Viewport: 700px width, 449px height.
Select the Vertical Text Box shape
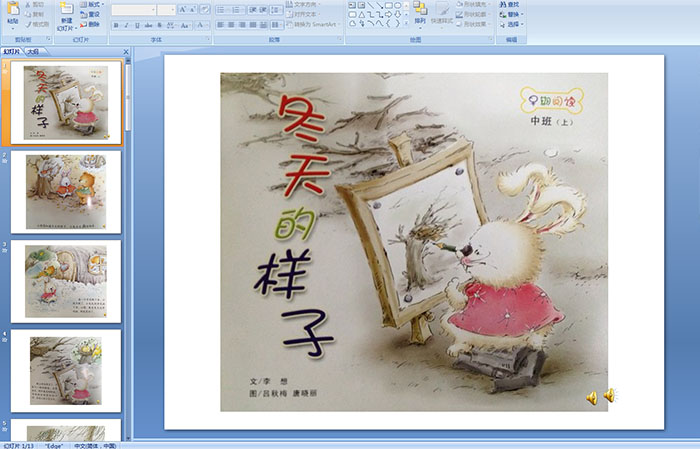361,5
